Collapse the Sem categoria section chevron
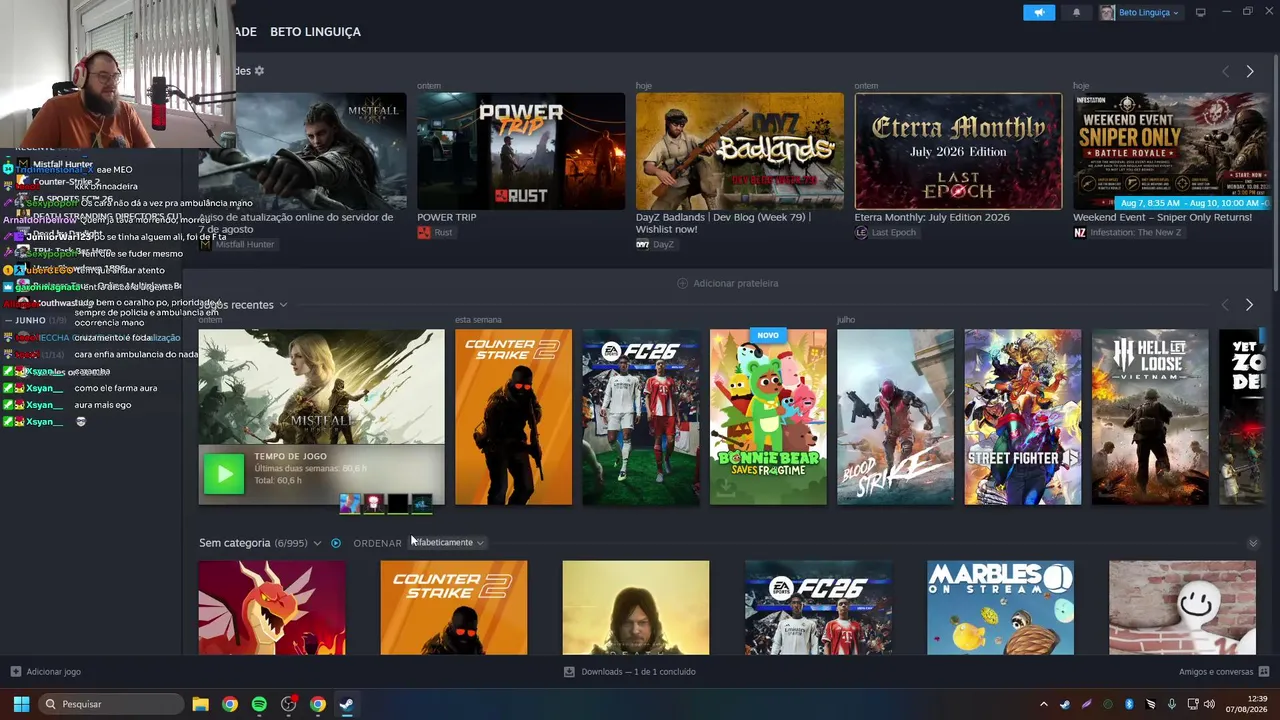1280x720 pixels. point(1253,543)
